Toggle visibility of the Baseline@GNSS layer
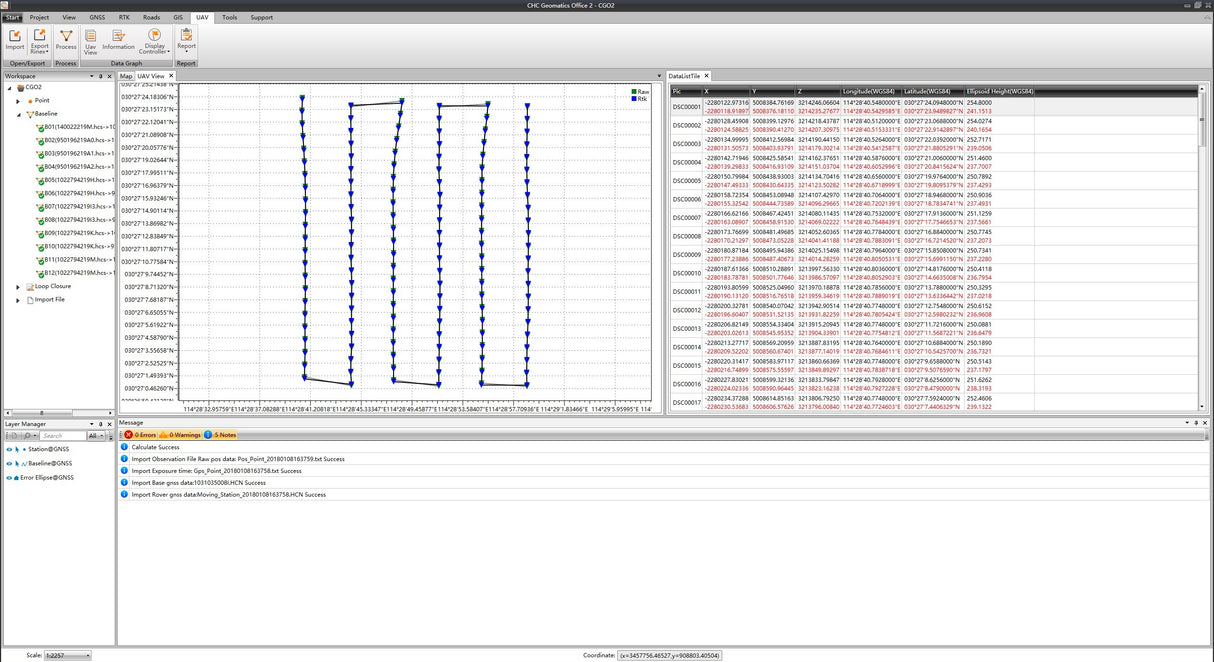 pyautogui.click(x=9, y=463)
